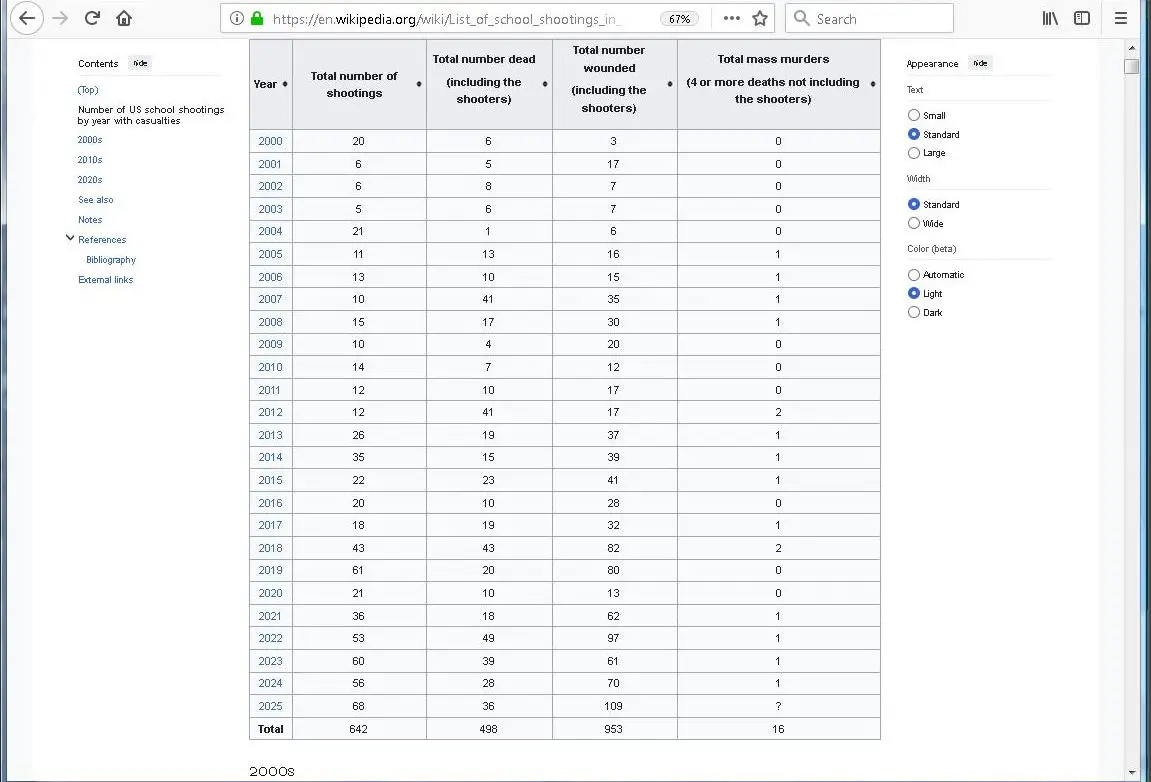Screen dimensions: 1151x782
Task: Sort table by Year column arrows
Action: click(285, 84)
